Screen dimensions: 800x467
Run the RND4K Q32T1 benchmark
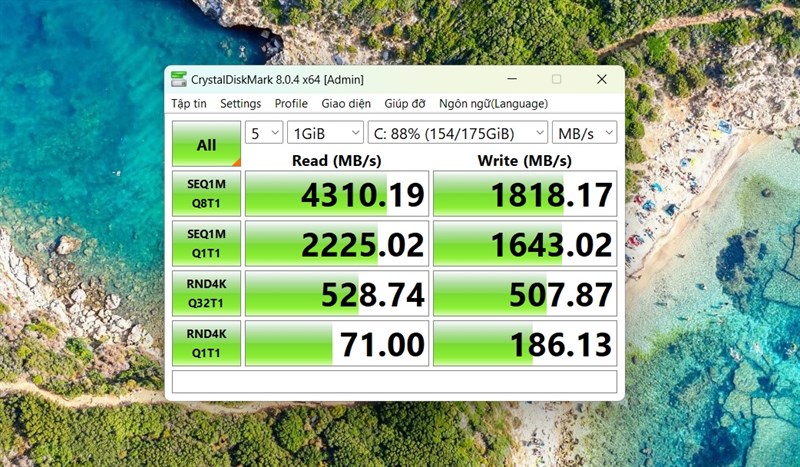206,293
